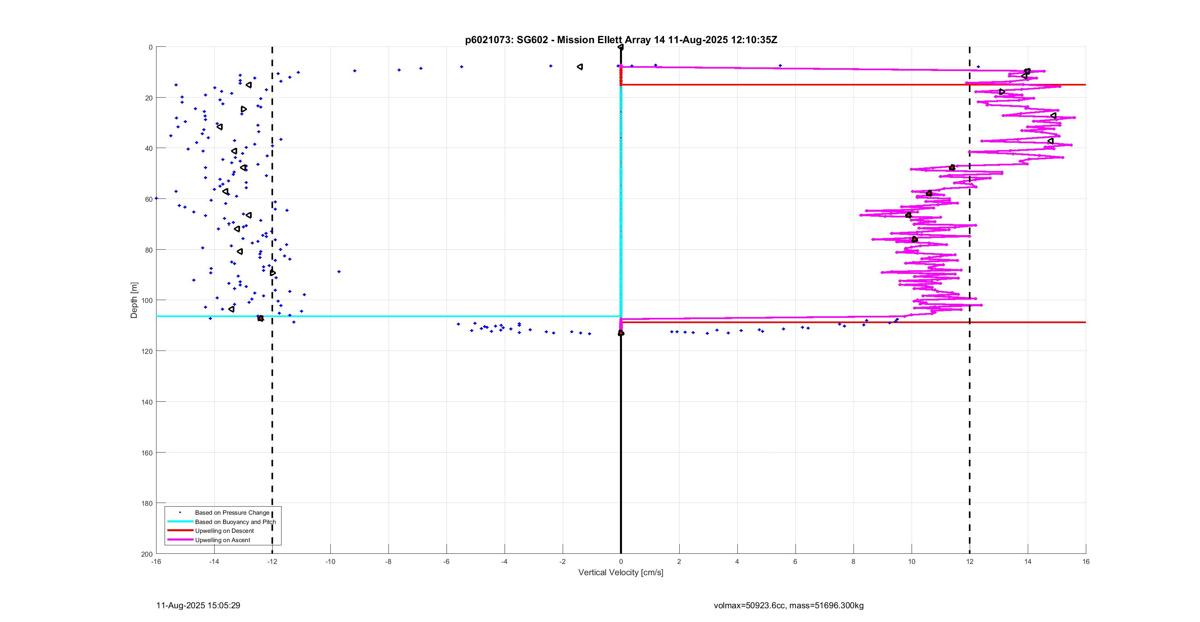This screenshot has height=622, width=1200.
Task: Click the blue dot marker in the legend
Action: click(180, 512)
